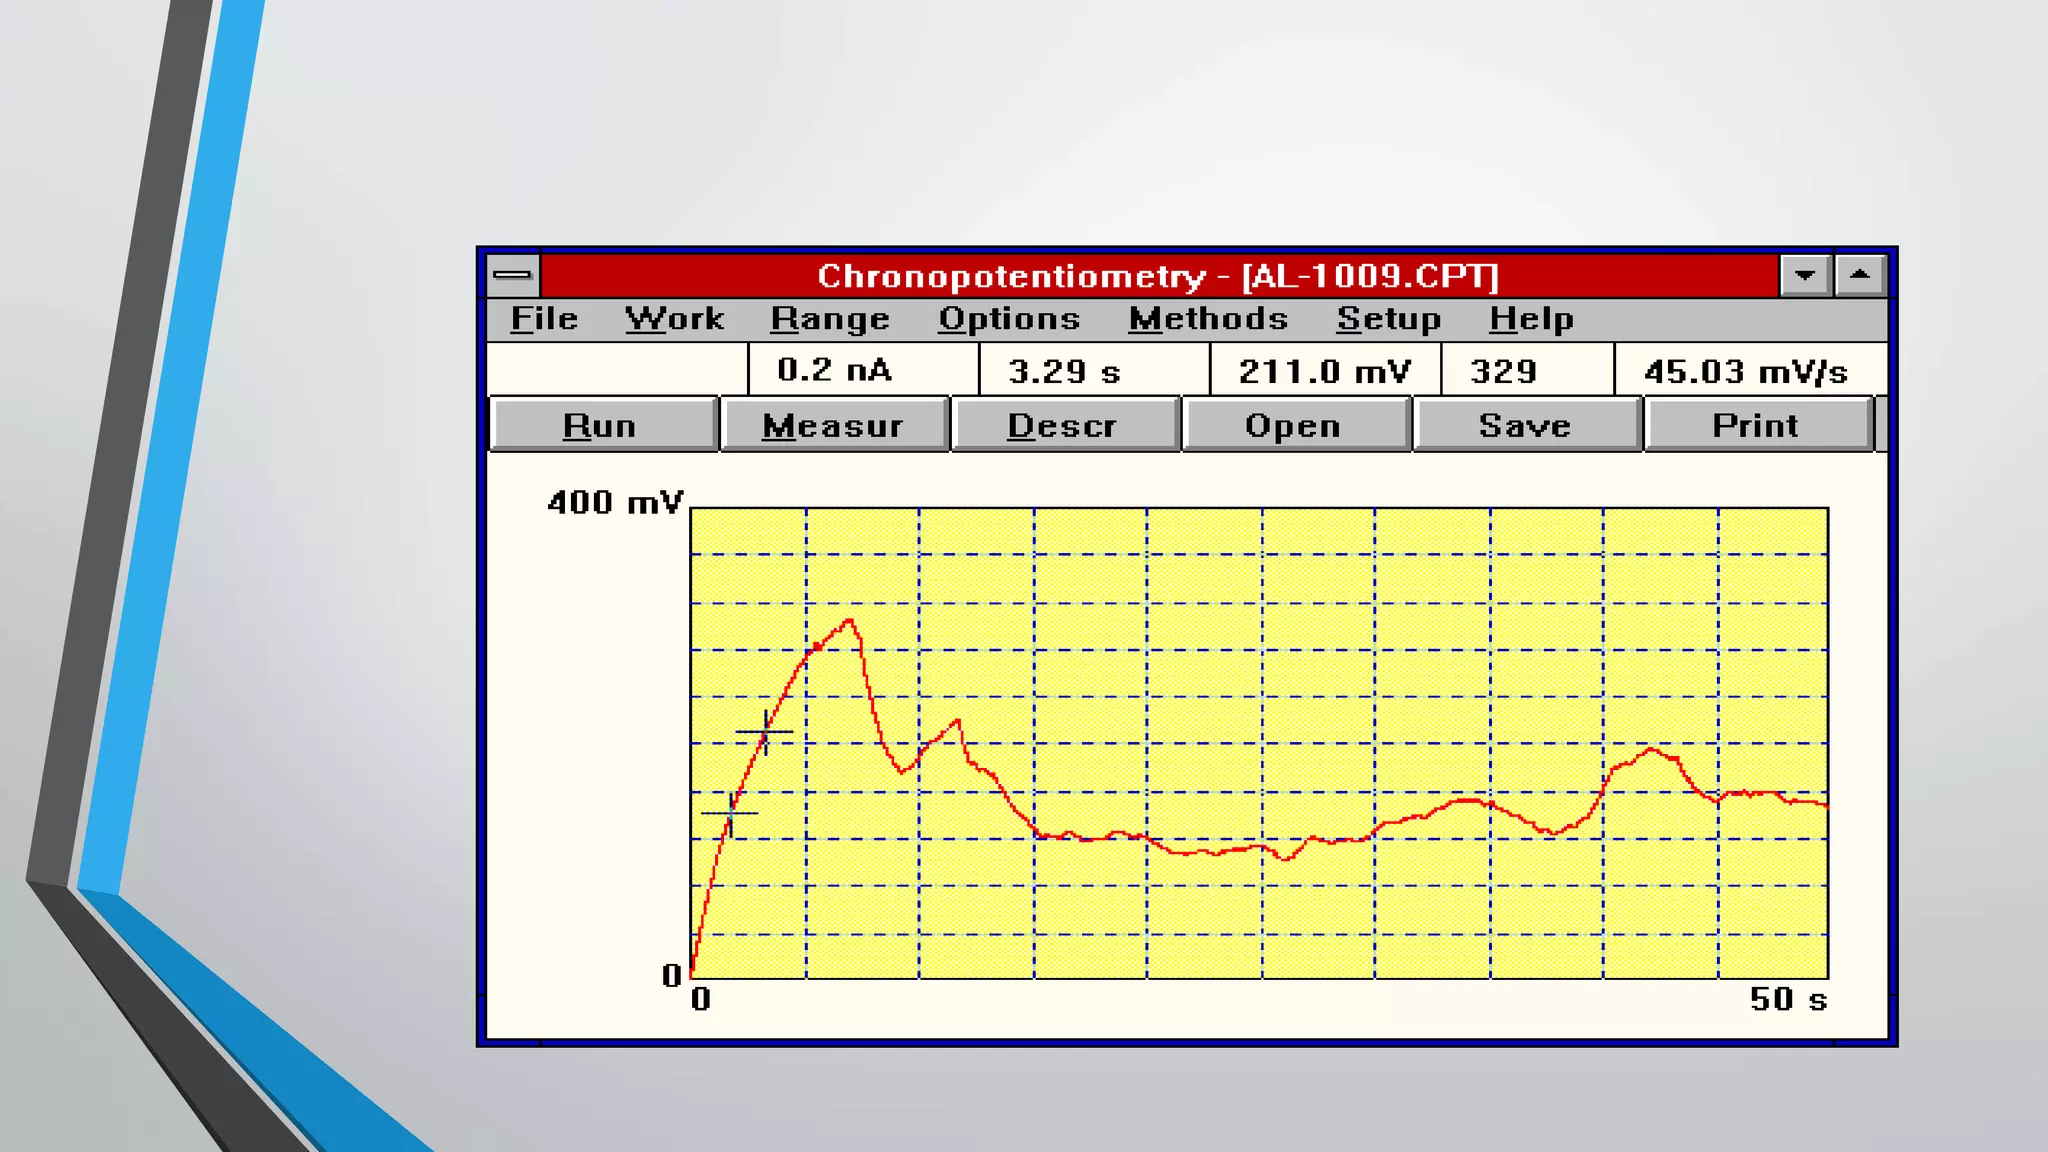The width and height of the screenshot is (2048, 1152).
Task: Click the maximize up-arrow title button
Action: [1860, 275]
